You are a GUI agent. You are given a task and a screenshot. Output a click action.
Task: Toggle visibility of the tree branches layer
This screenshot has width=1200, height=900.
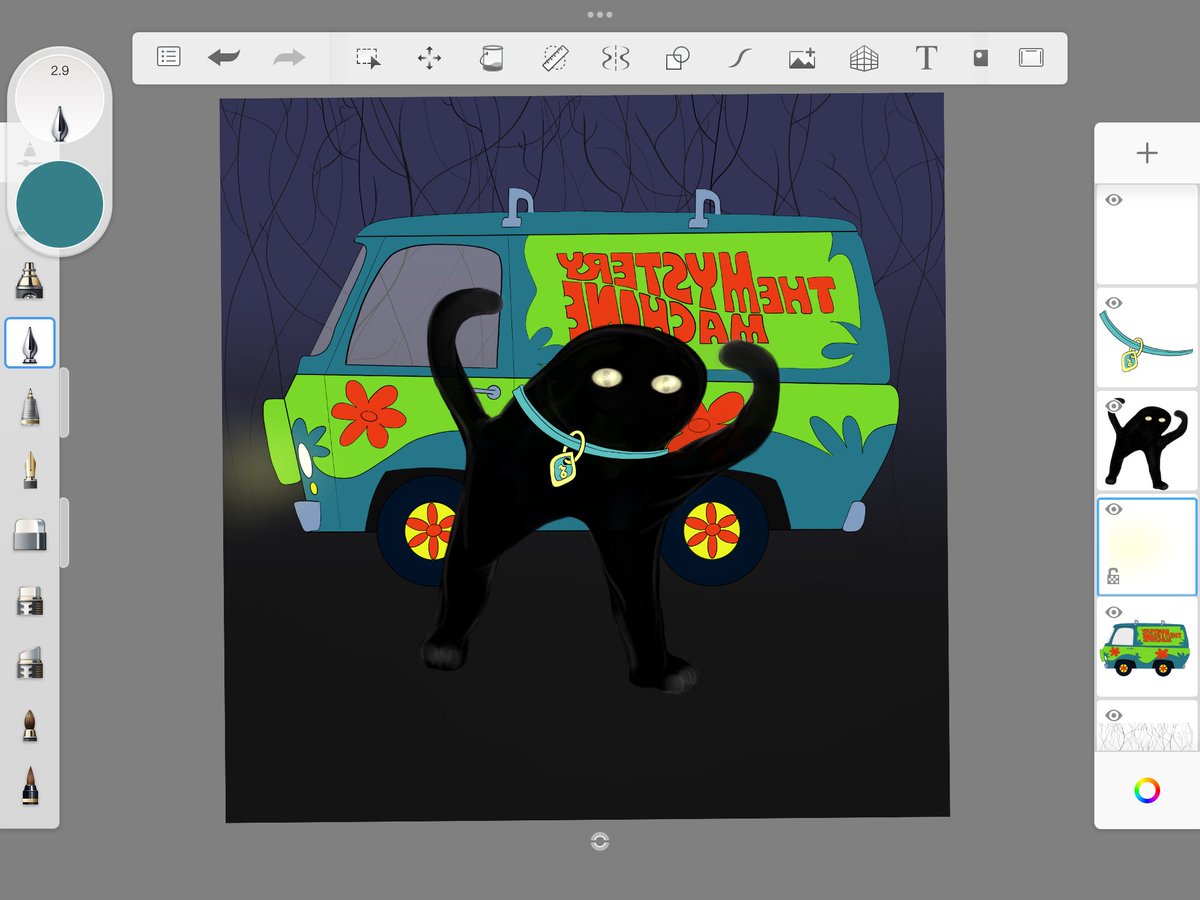[1113, 715]
